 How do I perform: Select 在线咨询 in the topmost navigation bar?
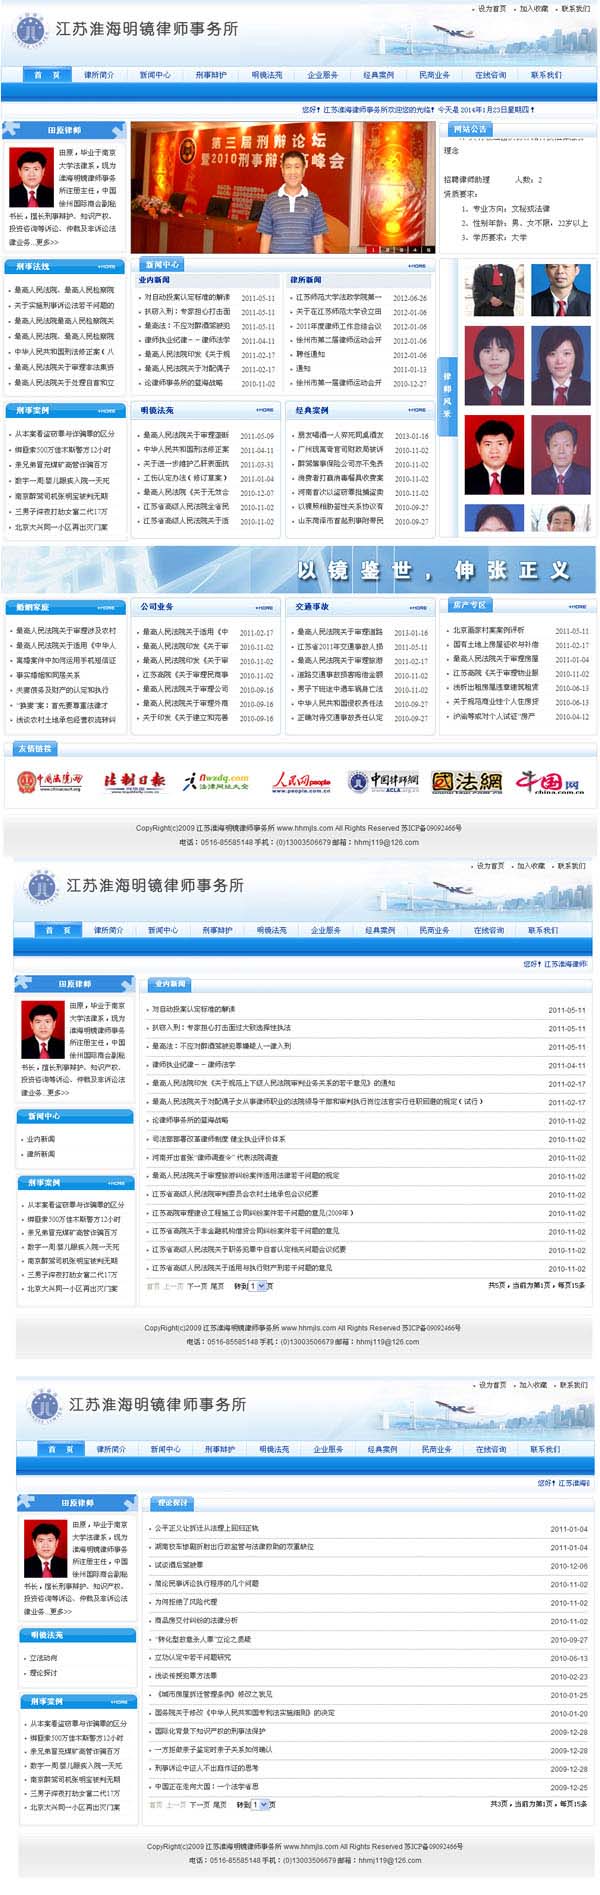(x=490, y=75)
